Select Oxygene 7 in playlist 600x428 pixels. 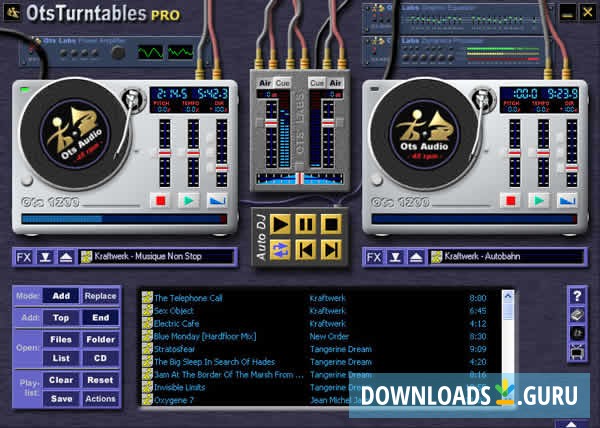(x=174, y=400)
